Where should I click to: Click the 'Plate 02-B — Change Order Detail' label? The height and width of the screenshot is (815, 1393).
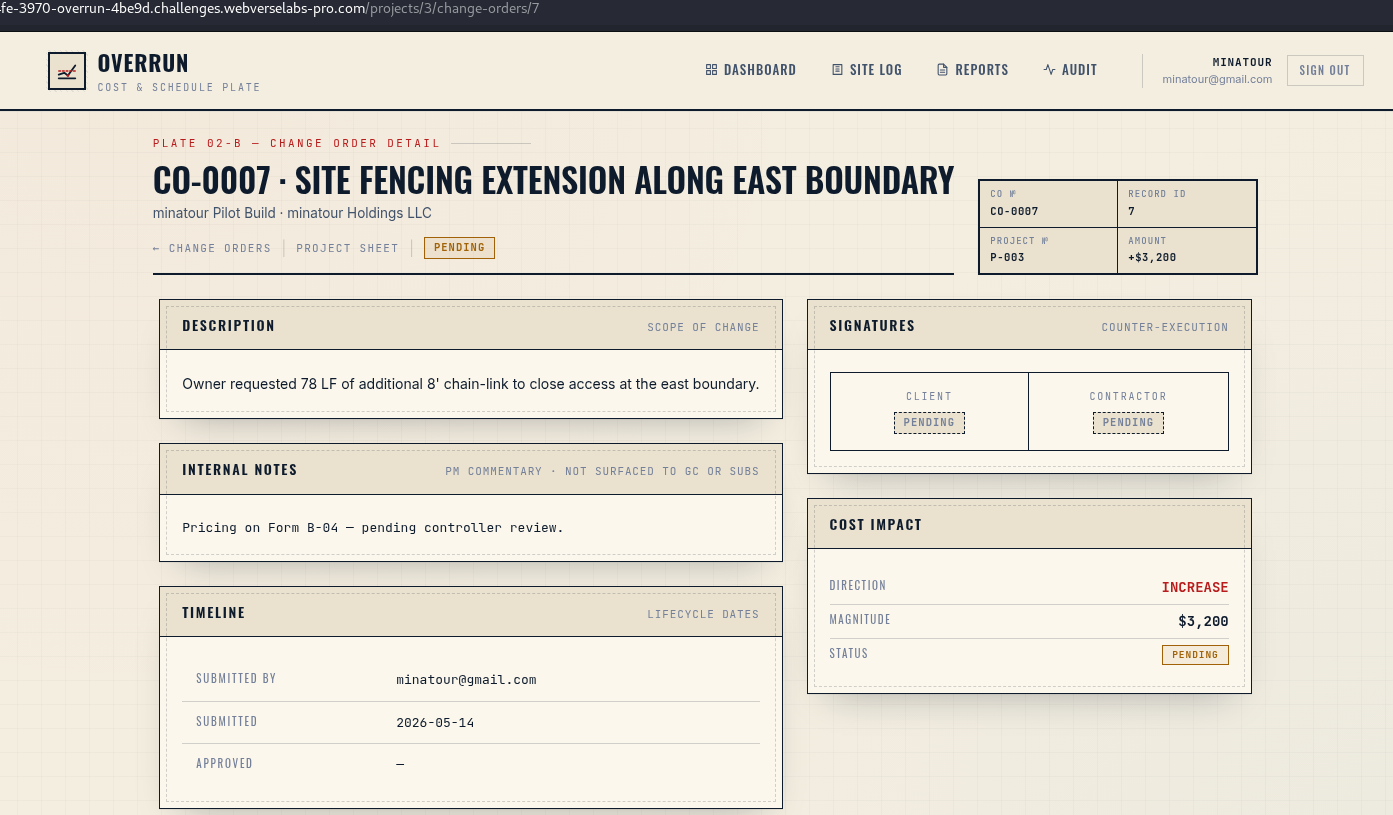coord(297,144)
